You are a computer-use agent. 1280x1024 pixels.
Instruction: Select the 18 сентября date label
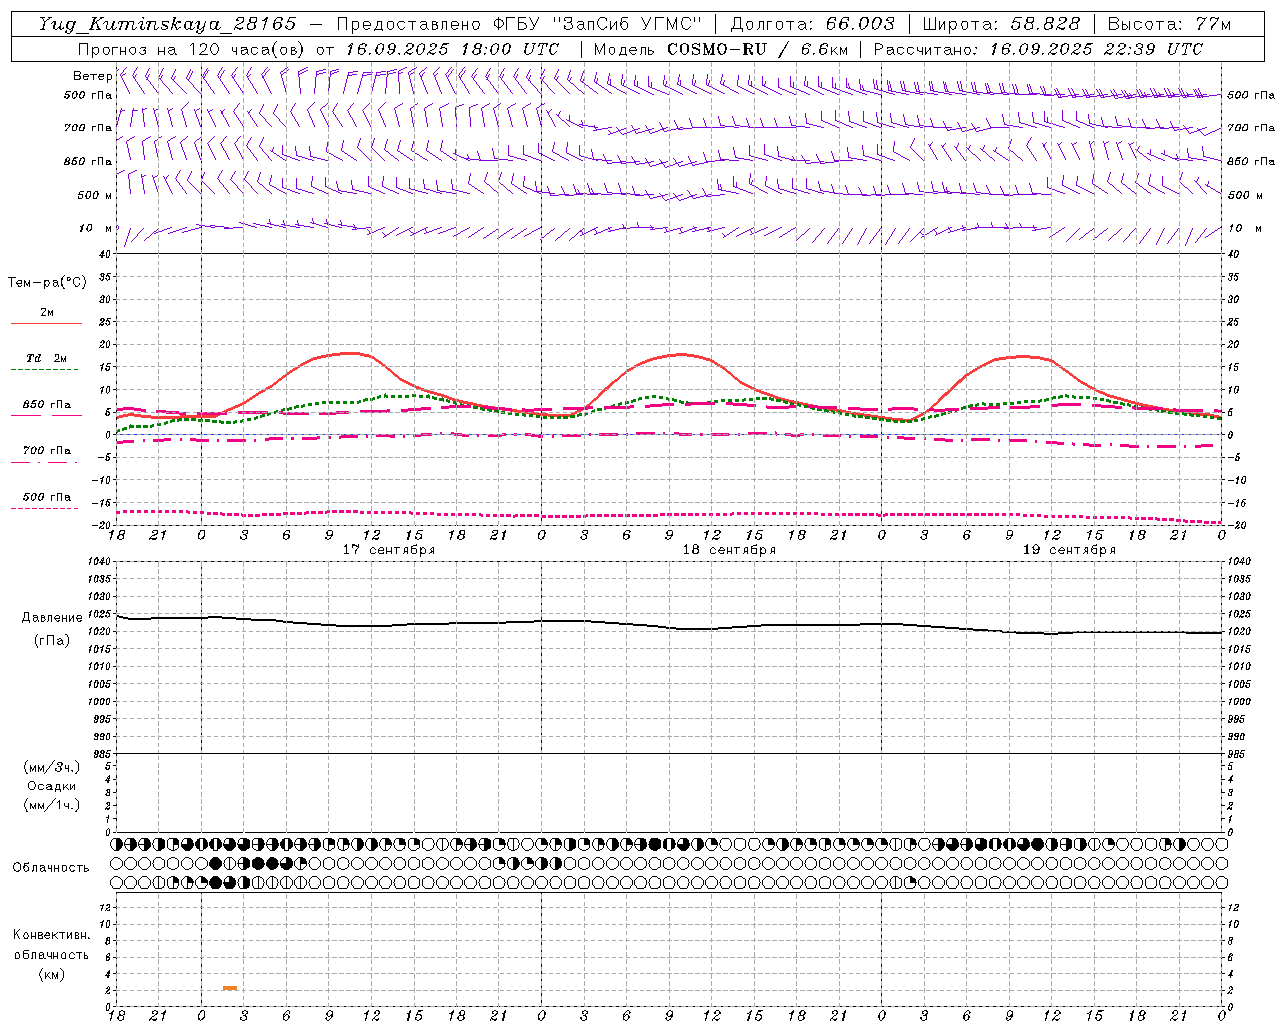729,550
